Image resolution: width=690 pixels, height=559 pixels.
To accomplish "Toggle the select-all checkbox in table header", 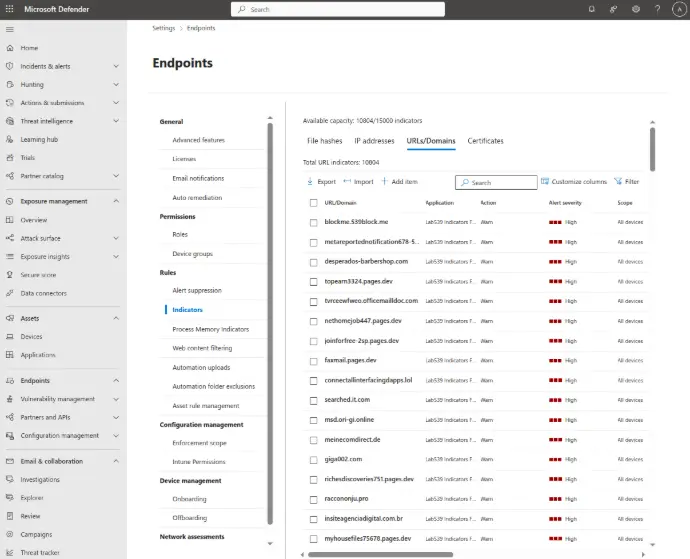I will (313, 203).
